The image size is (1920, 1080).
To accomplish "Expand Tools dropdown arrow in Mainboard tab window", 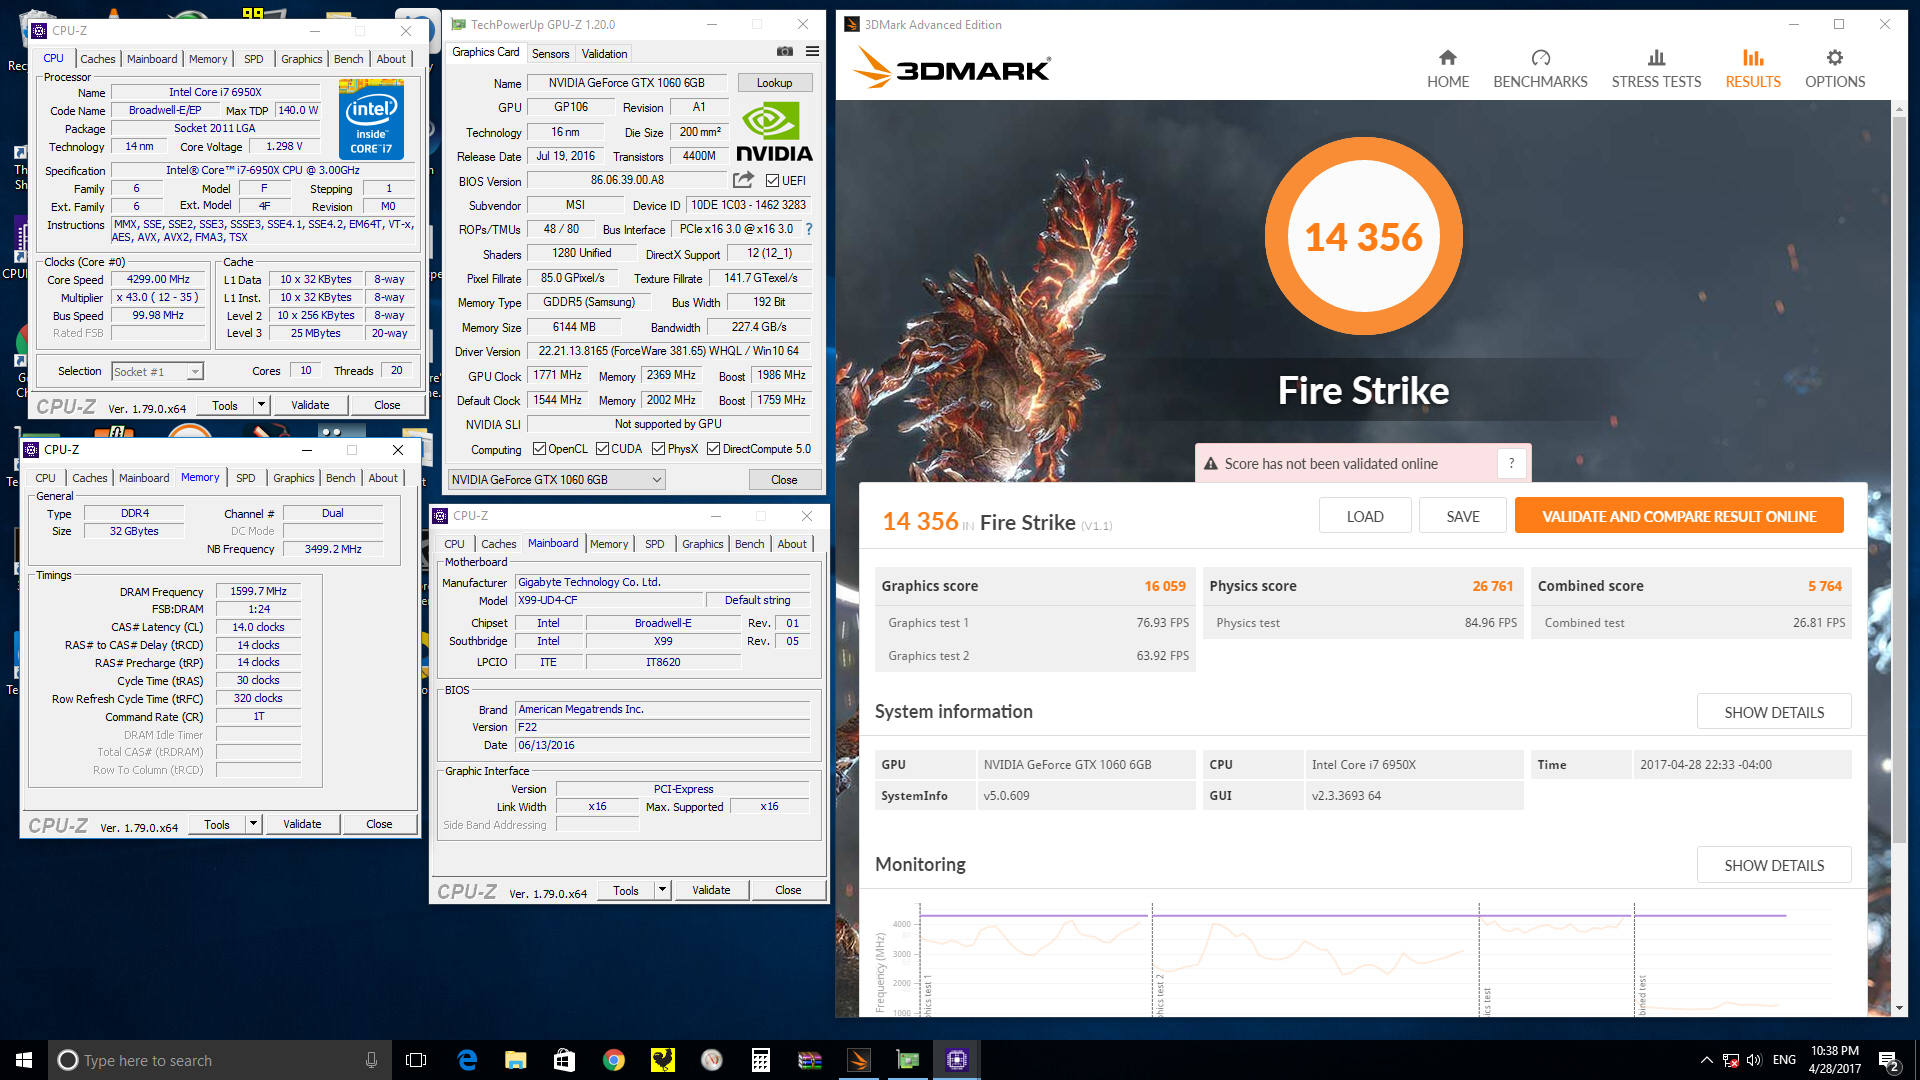I will (x=662, y=890).
